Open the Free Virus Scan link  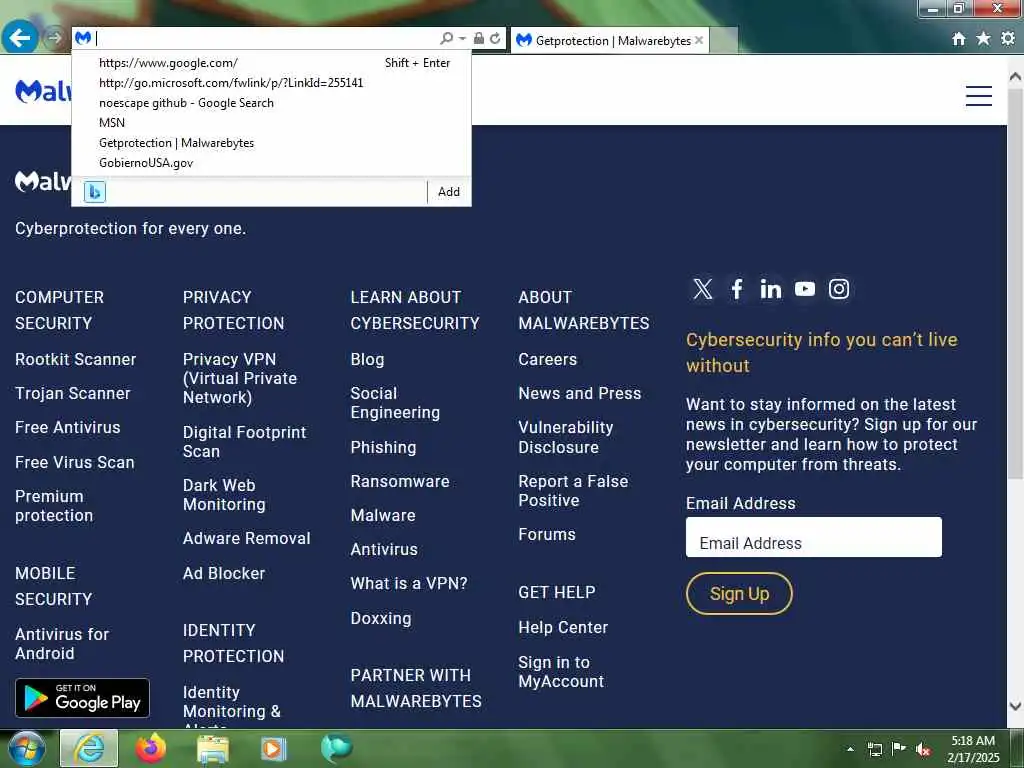(x=74, y=462)
